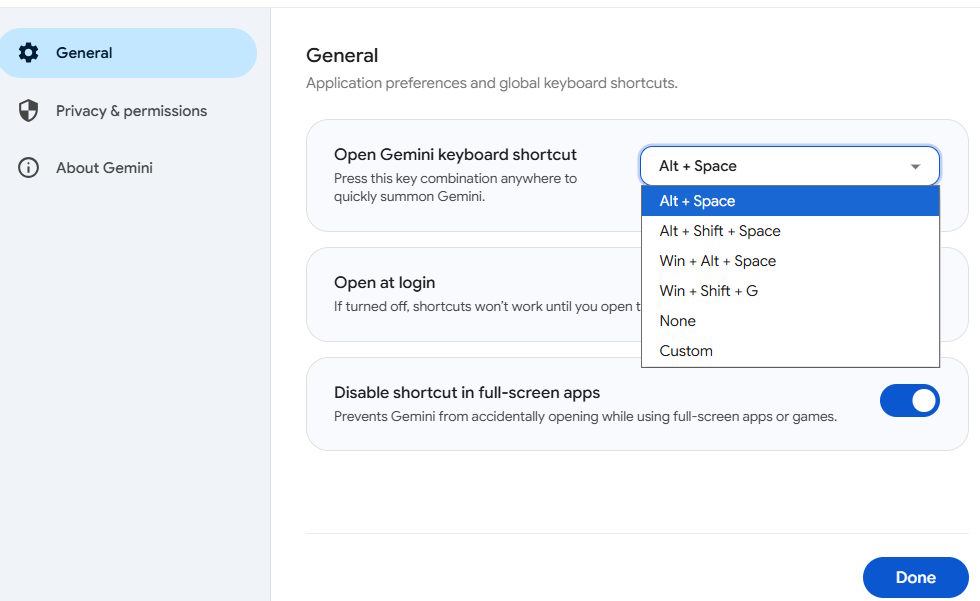The height and width of the screenshot is (601, 980).
Task: Click the About Gemini info icon
Action: [x=28, y=167]
